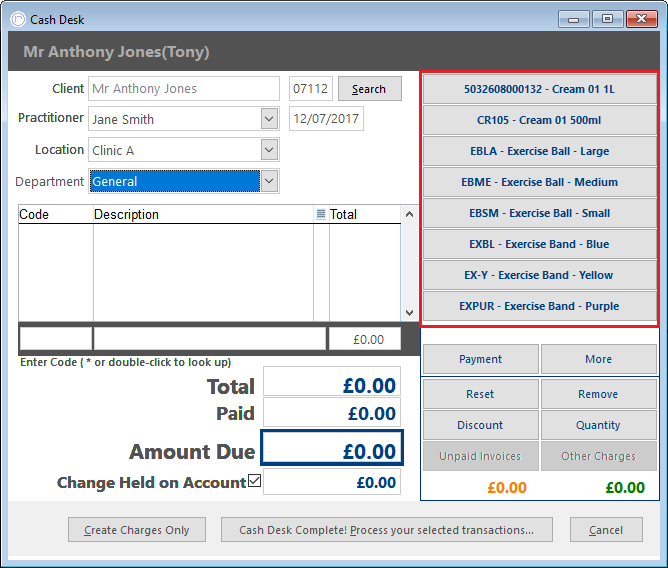Toggle Change Held on Account checkbox
The image size is (668, 568).
(x=254, y=481)
